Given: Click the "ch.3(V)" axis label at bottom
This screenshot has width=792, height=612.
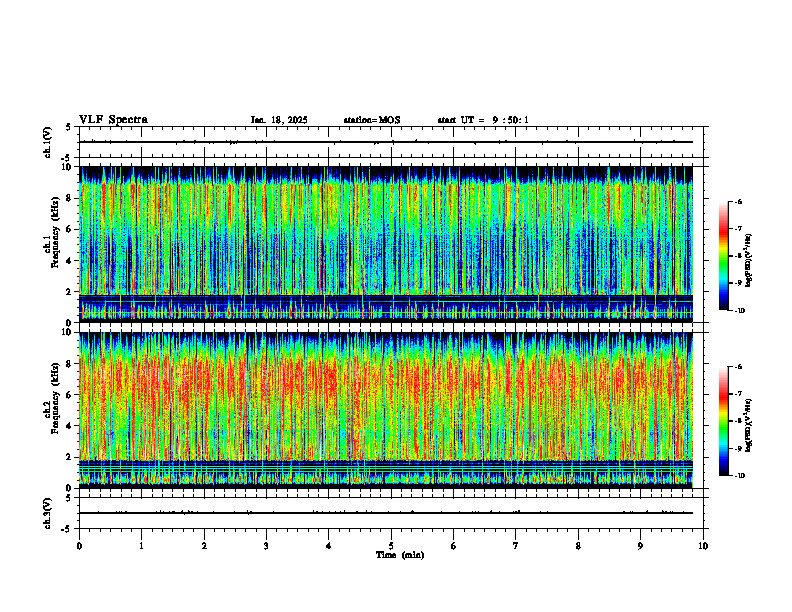Looking at the screenshot, I should pos(47,513).
